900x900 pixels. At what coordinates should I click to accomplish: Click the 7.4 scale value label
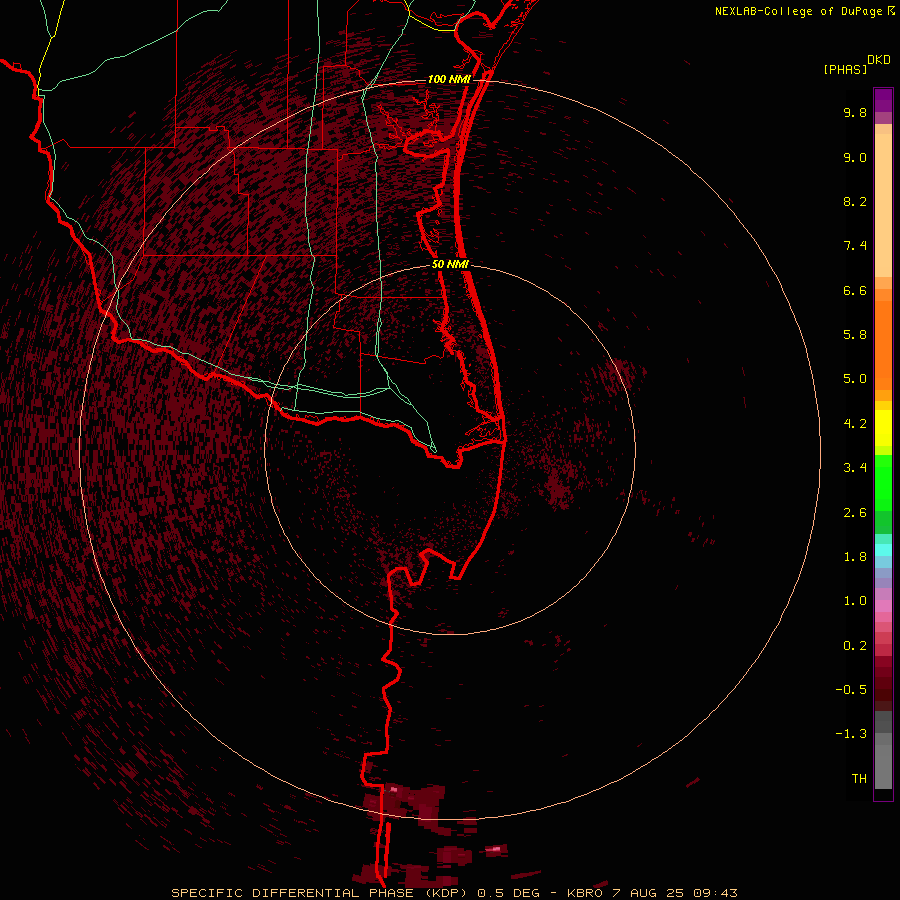(x=855, y=246)
